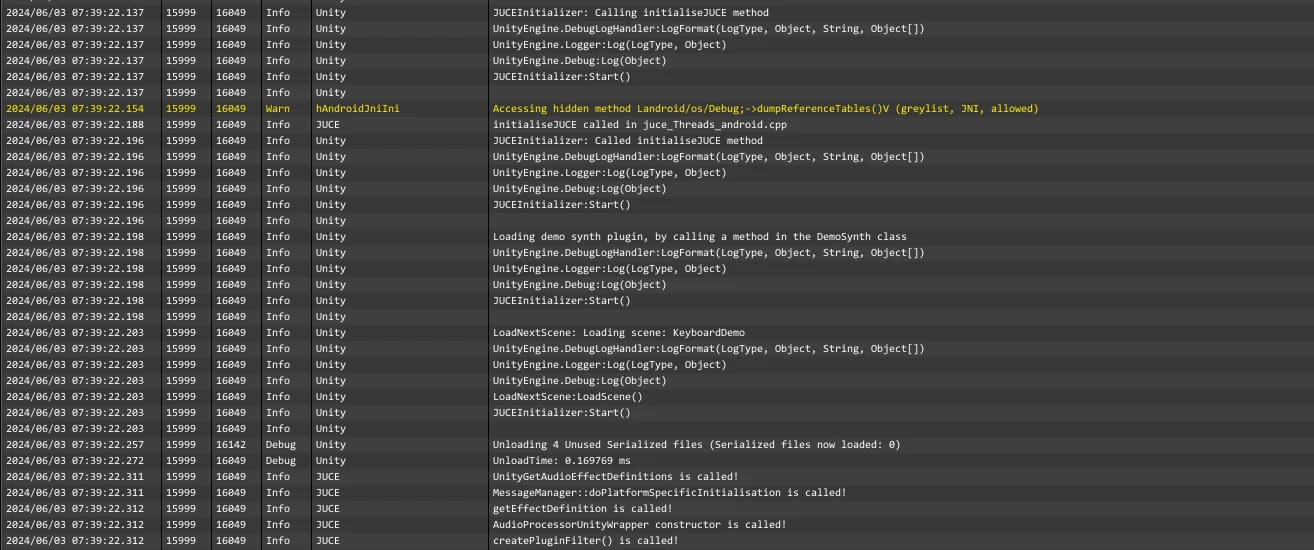Image resolution: width=1314 pixels, height=550 pixels.
Task: Click the 'hAndroidJniIni' tag cell
Action: (357, 109)
